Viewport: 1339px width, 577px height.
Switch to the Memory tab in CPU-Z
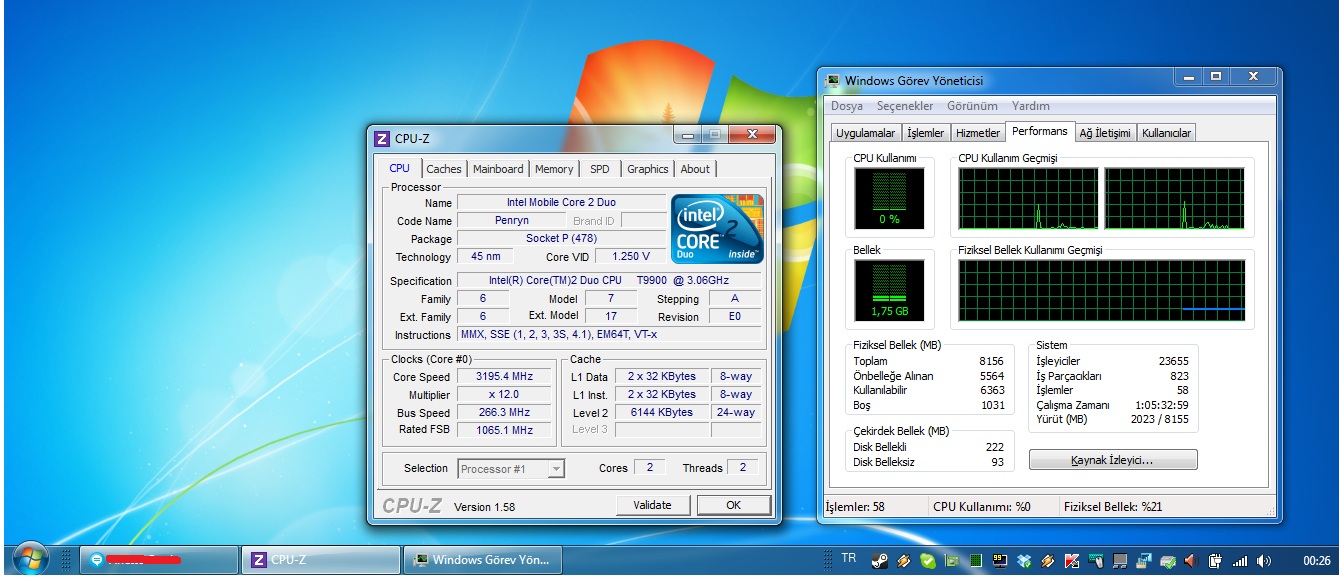[x=554, y=169]
